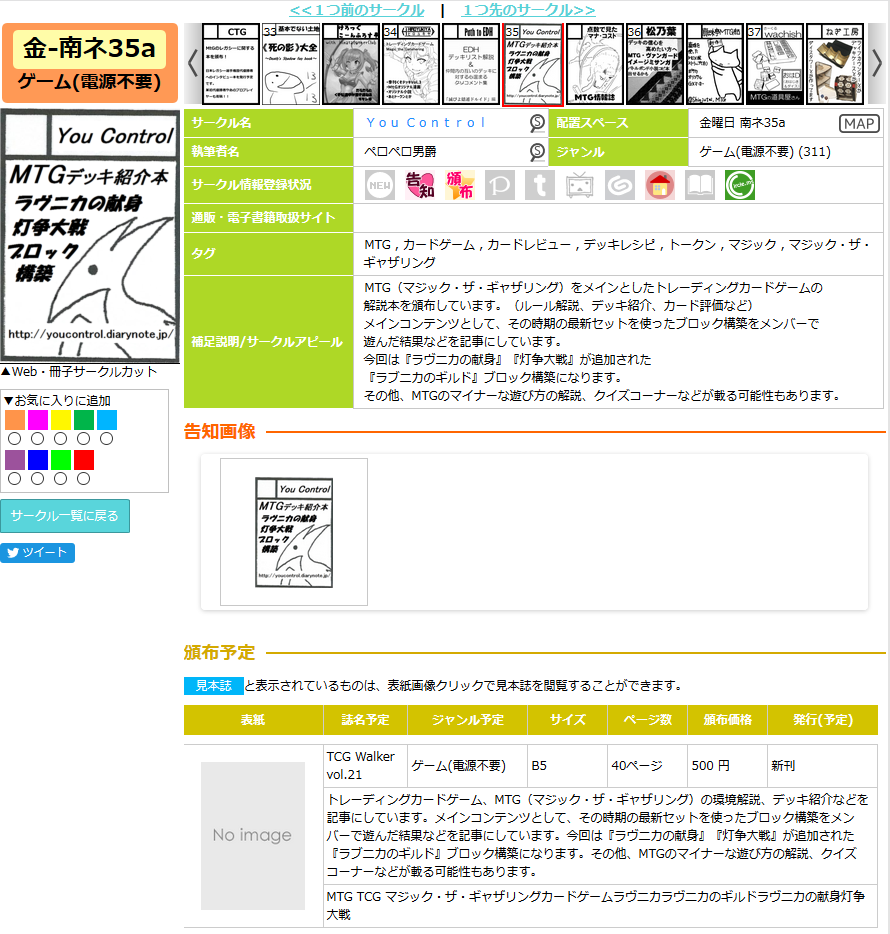
Task: Click genre value ゲーム(電源不要) (311)
Action: pyautogui.click(x=765, y=152)
